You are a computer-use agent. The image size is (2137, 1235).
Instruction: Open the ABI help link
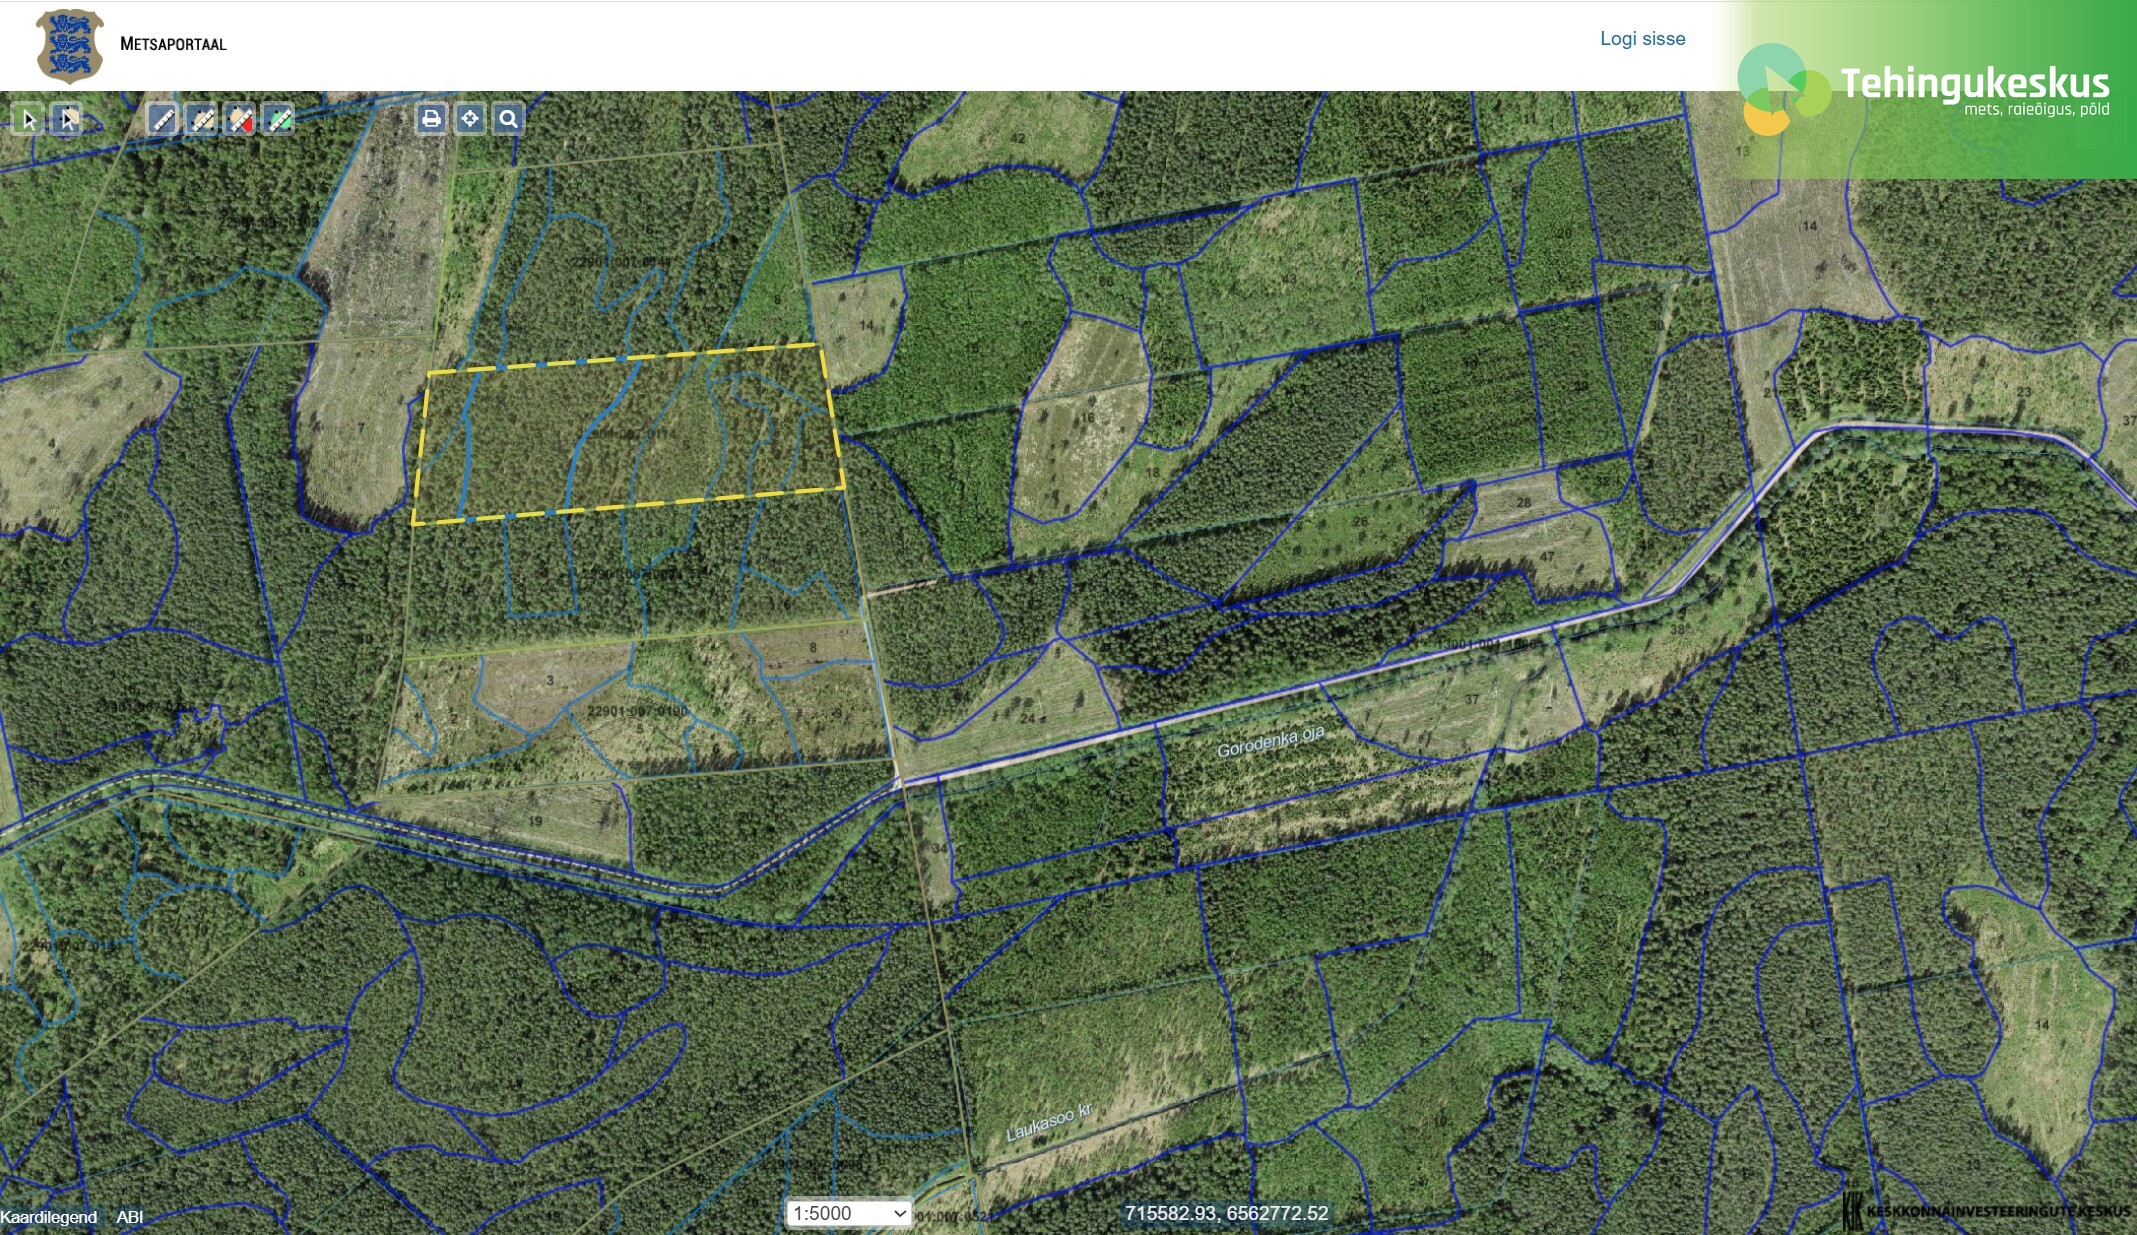(x=130, y=1217)
